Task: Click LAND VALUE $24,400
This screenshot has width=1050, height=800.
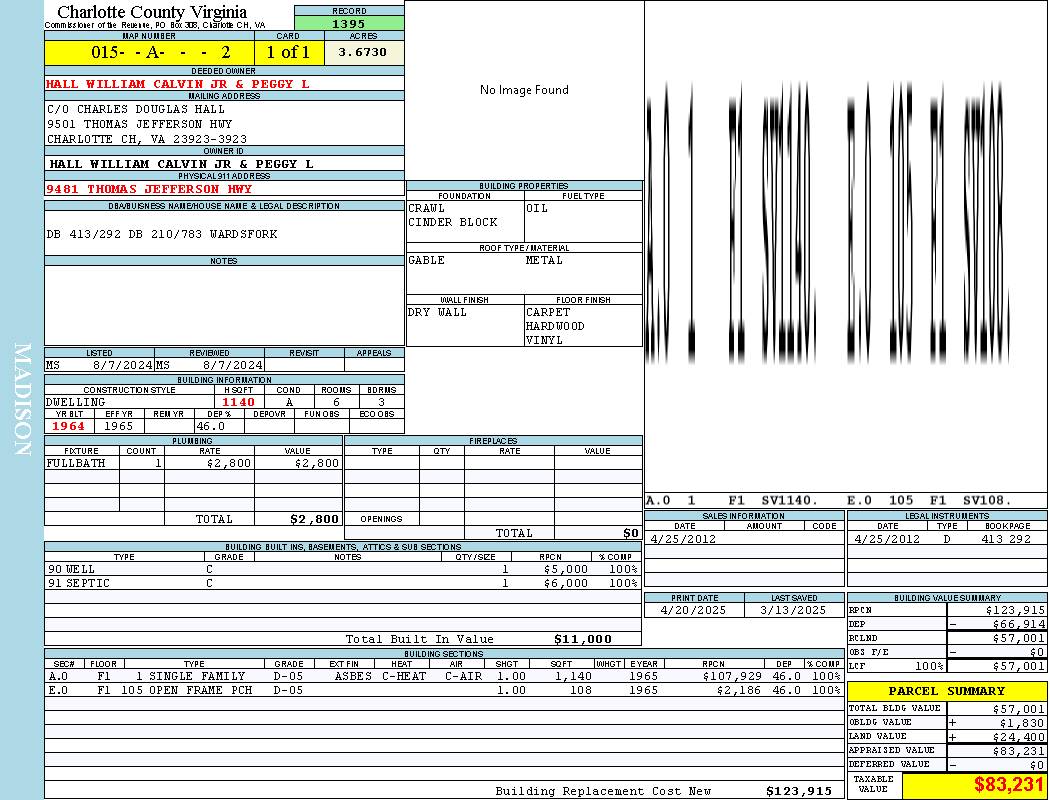Action: [x=1019, y=737]
